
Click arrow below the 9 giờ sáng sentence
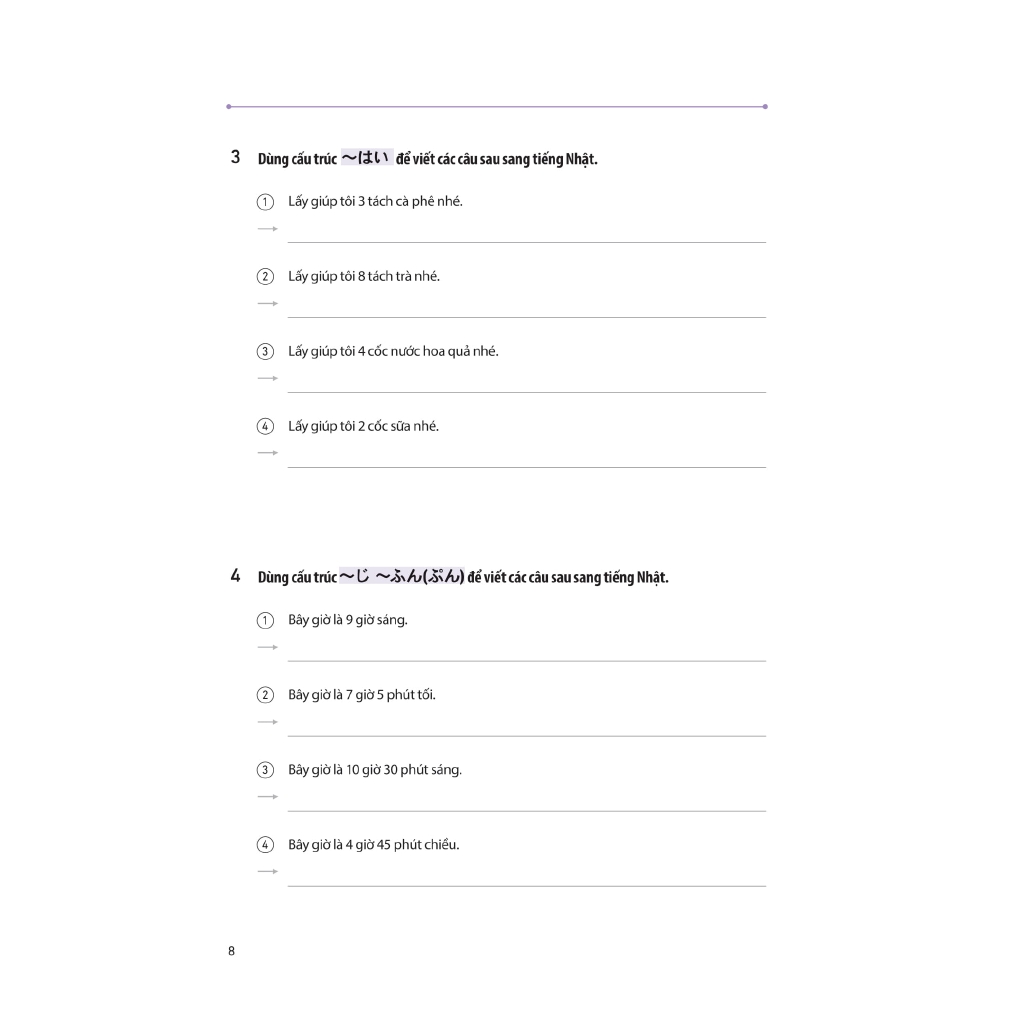click(x=267, y=647)
